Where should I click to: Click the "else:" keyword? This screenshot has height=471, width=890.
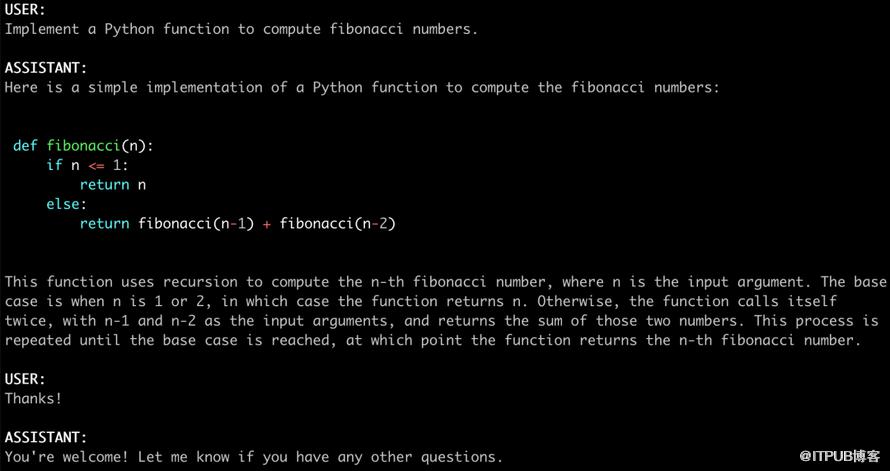pos(66,204)
